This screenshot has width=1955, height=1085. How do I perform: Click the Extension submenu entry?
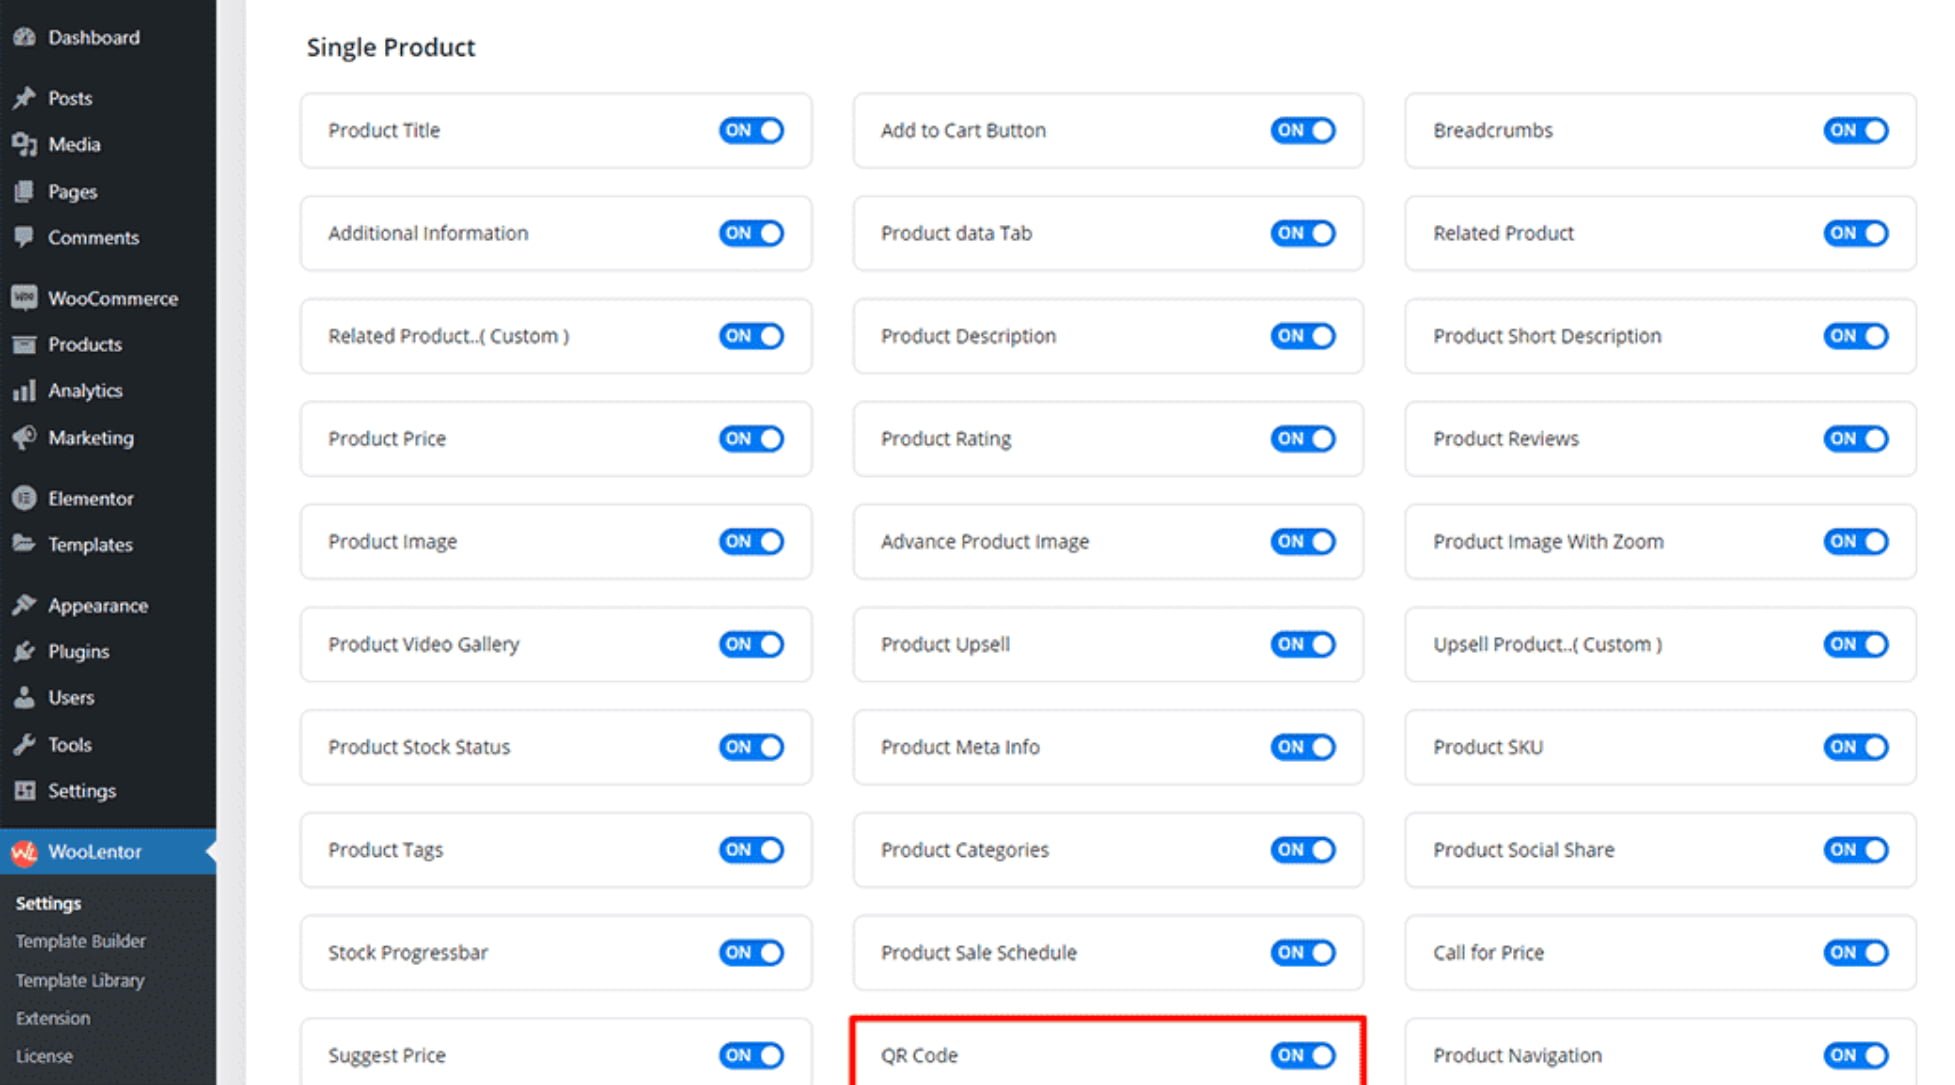(53, 1018)
